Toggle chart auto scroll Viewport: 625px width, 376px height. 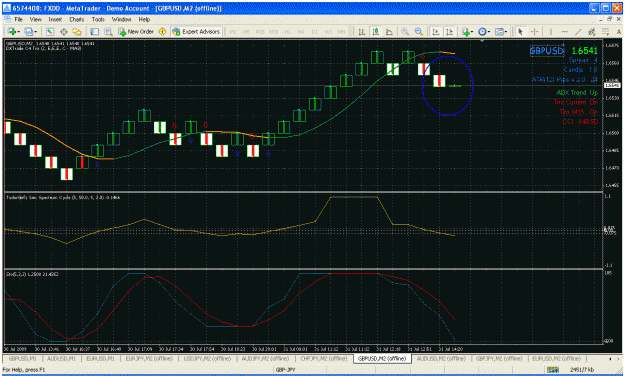click(x=436, y=31)
